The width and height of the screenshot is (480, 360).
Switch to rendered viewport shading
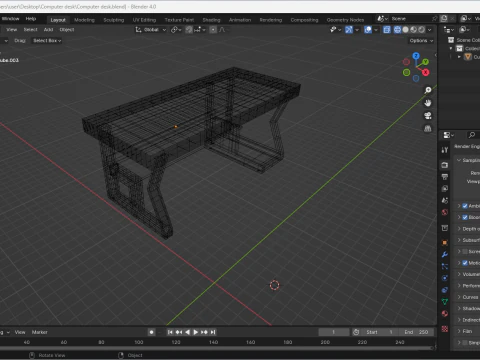click(422, 30)
